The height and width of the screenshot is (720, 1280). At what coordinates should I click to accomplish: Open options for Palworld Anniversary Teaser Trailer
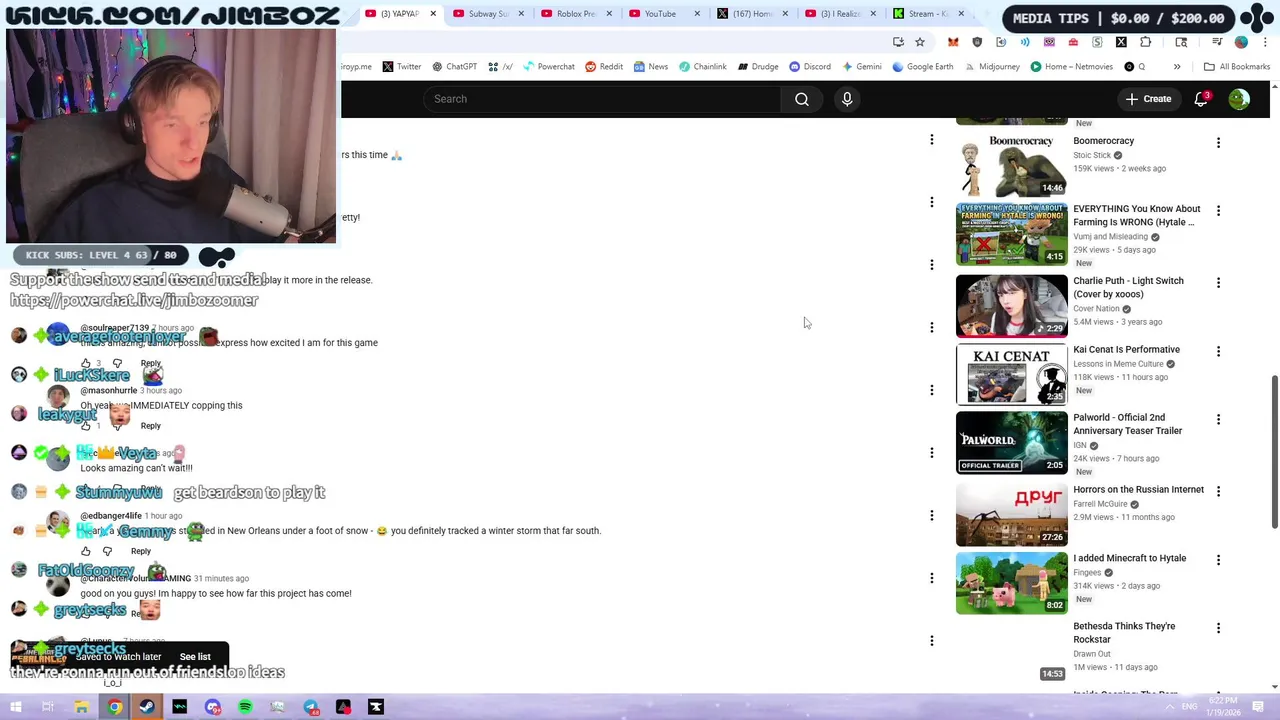pos(1218,420)
